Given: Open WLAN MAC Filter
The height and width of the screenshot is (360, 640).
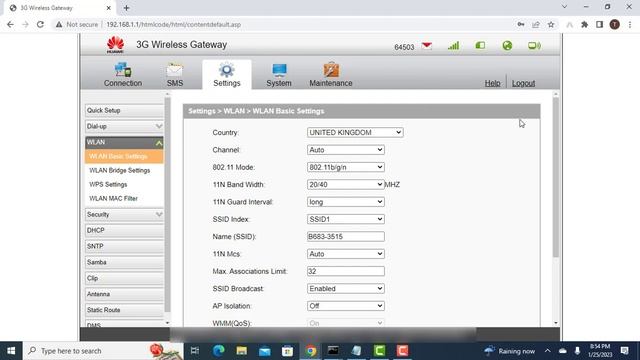Looking at the screenshot, I should 113,198.
